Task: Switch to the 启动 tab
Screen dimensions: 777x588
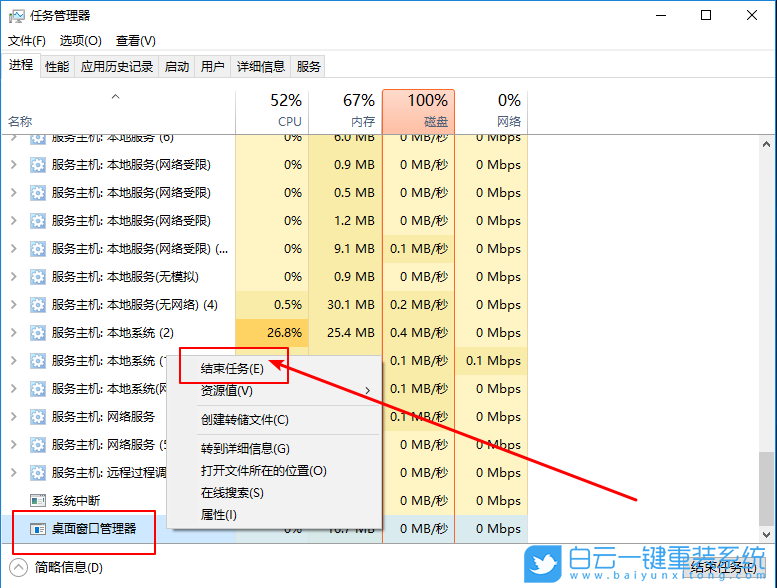Action: pyautogui.click(x=177, y=66)
